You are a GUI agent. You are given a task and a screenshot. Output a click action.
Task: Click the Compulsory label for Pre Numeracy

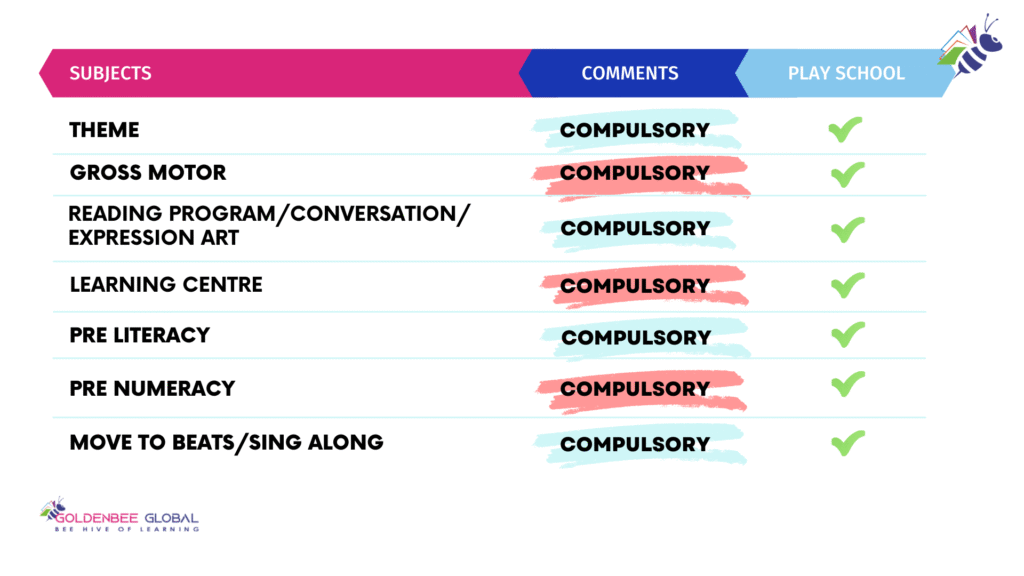click(x=635, y=388)
